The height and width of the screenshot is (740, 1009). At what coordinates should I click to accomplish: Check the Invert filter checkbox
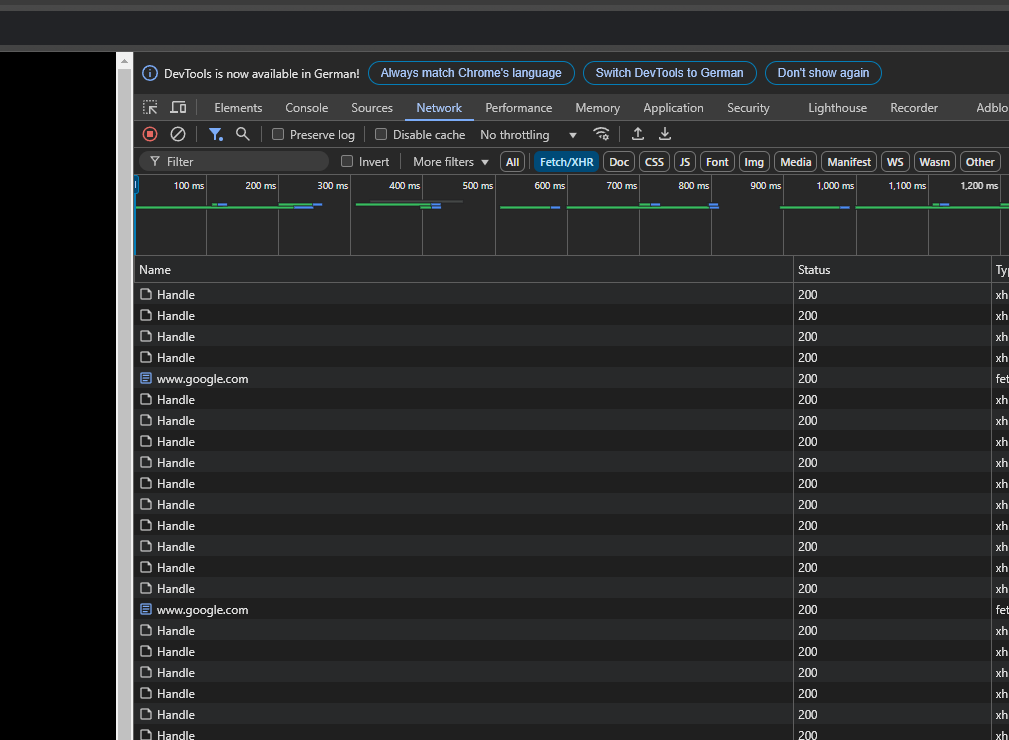pyautogui.click(x=347, y=162)
